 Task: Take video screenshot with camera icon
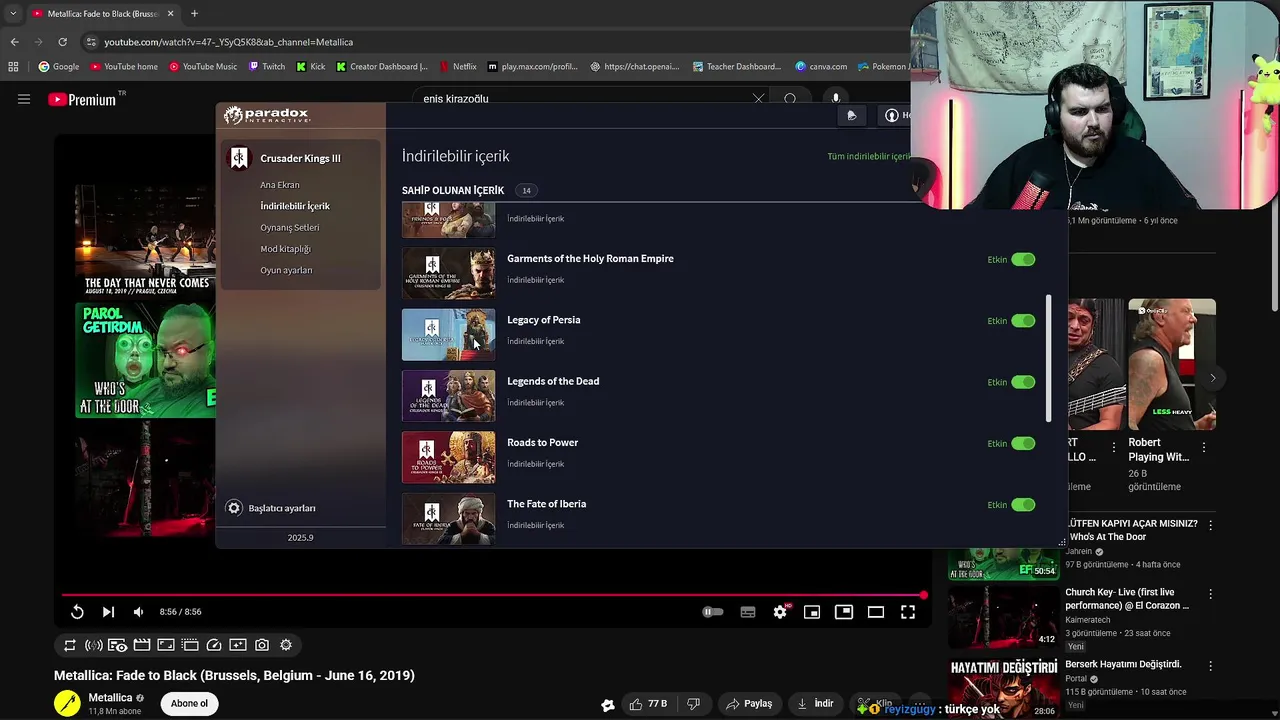click(262, 645)
